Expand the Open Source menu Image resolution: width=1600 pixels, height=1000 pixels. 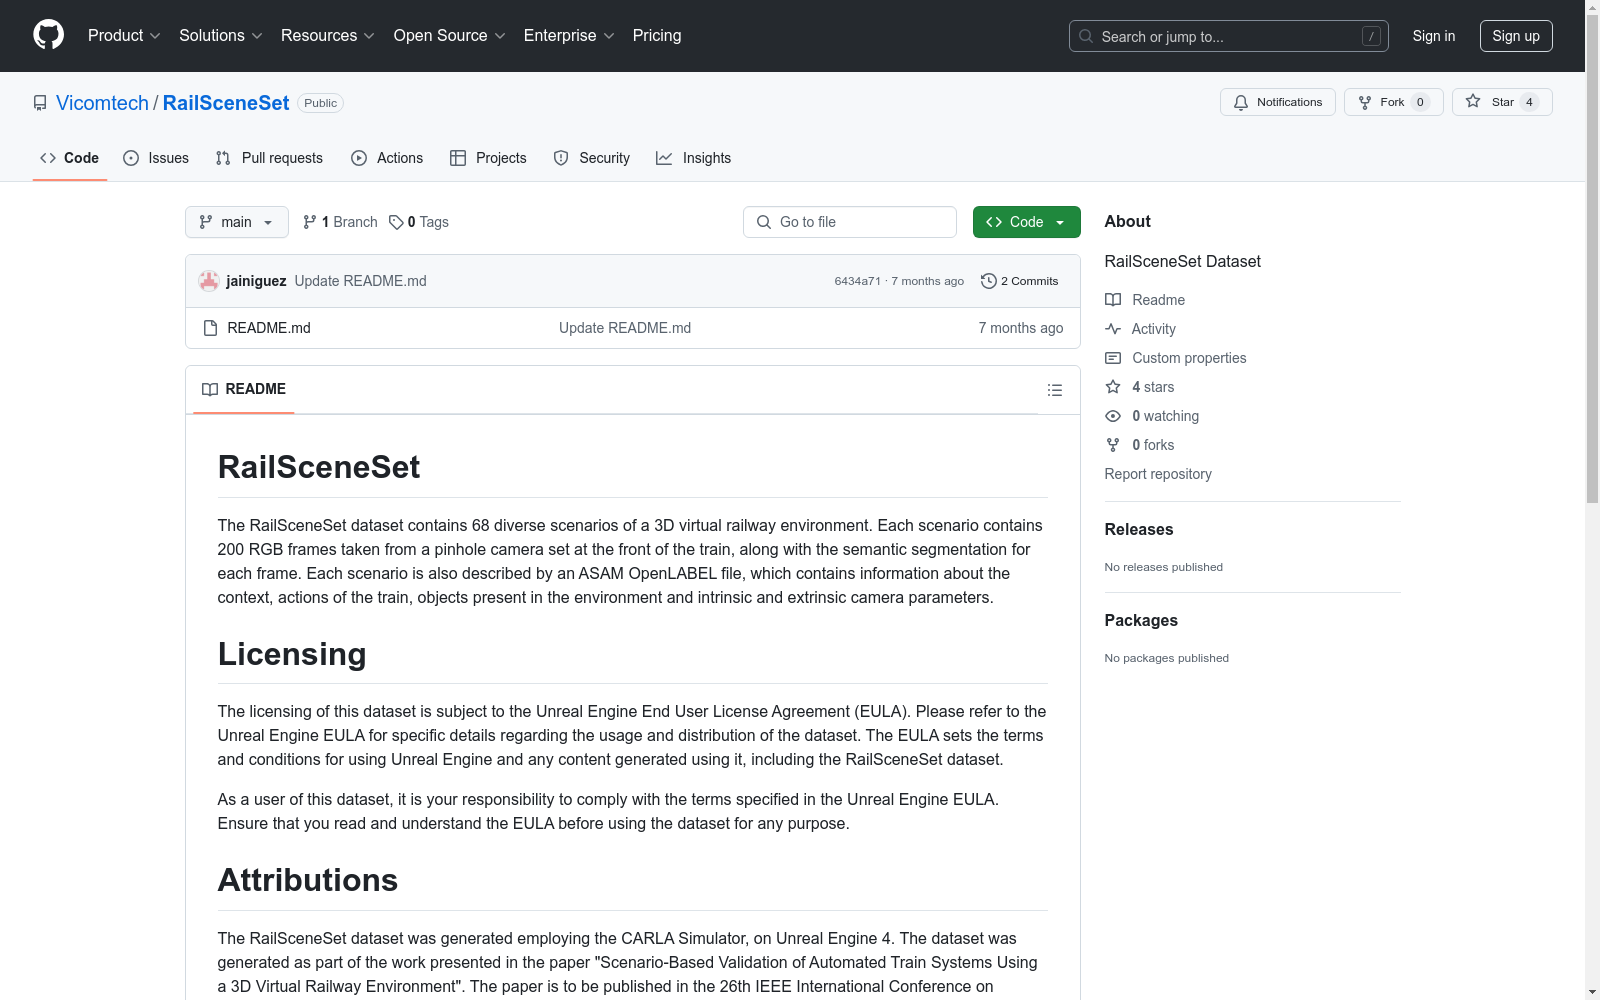(450, 36)
